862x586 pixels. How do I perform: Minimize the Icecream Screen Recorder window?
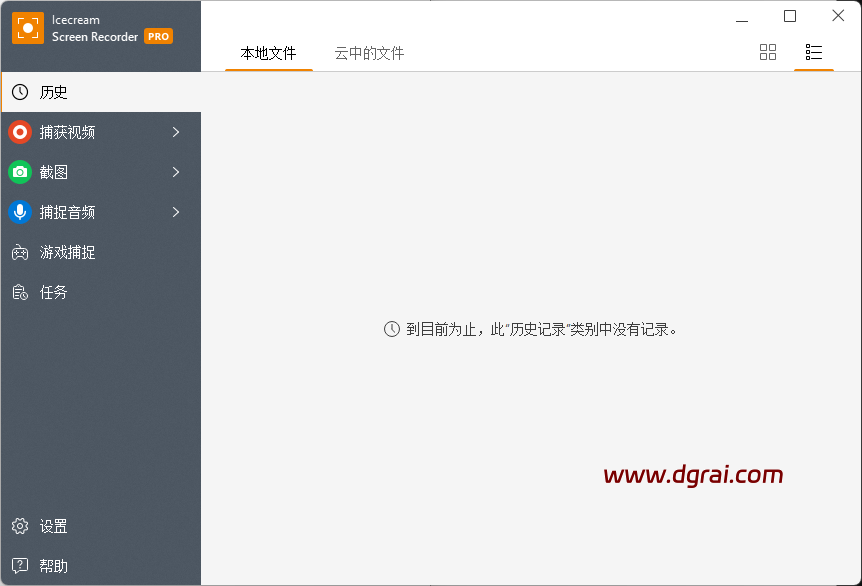point(742,21)
